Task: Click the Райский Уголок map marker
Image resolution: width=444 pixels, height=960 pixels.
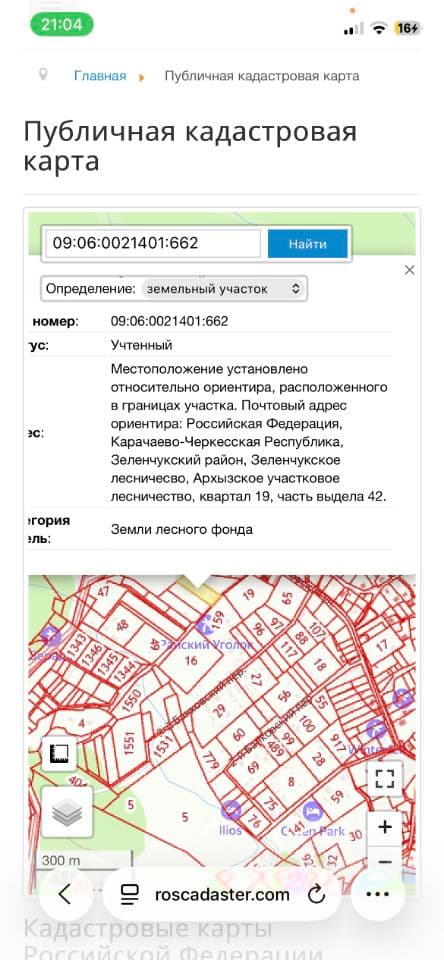Action: [x=206, y=625]
